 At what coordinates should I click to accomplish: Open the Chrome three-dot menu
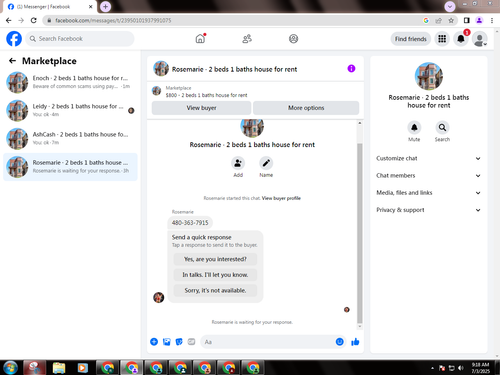pyautogui.click(x=492, y=20)
